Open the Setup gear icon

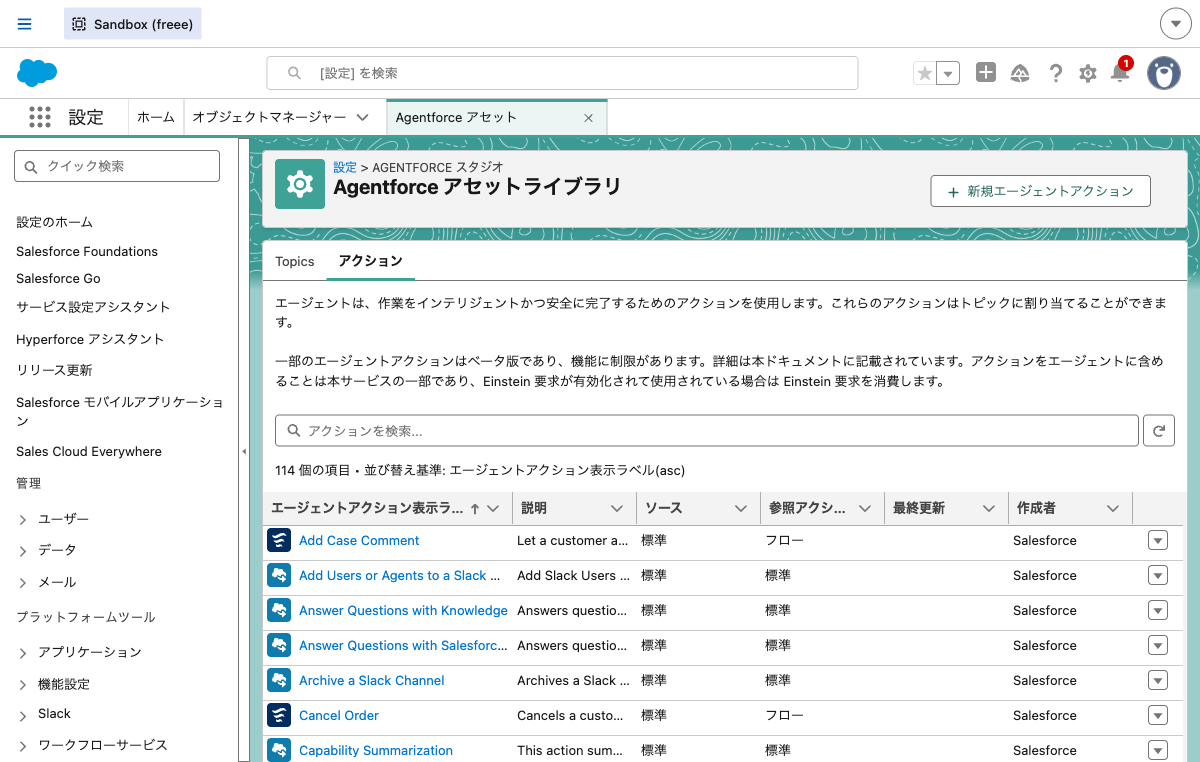pyautogui.click(x=1088, y=72)
